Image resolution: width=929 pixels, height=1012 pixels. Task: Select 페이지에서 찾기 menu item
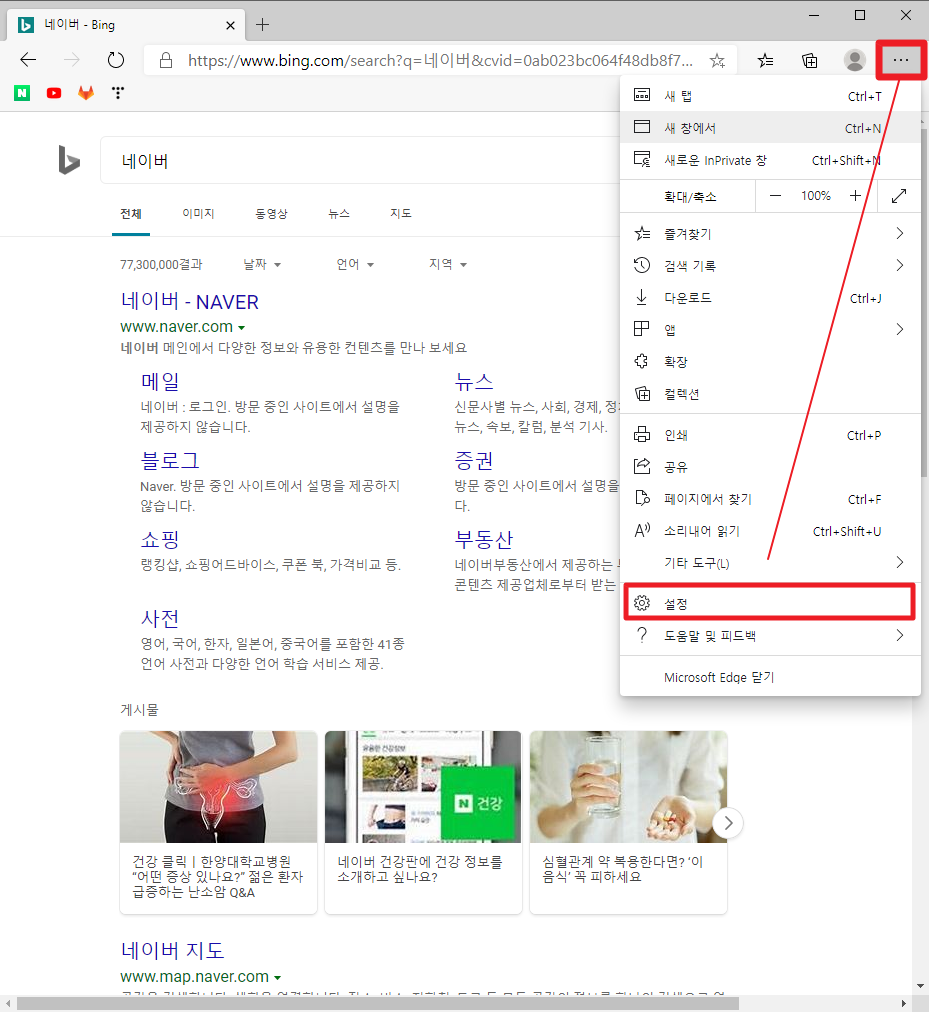pos(770,499)
